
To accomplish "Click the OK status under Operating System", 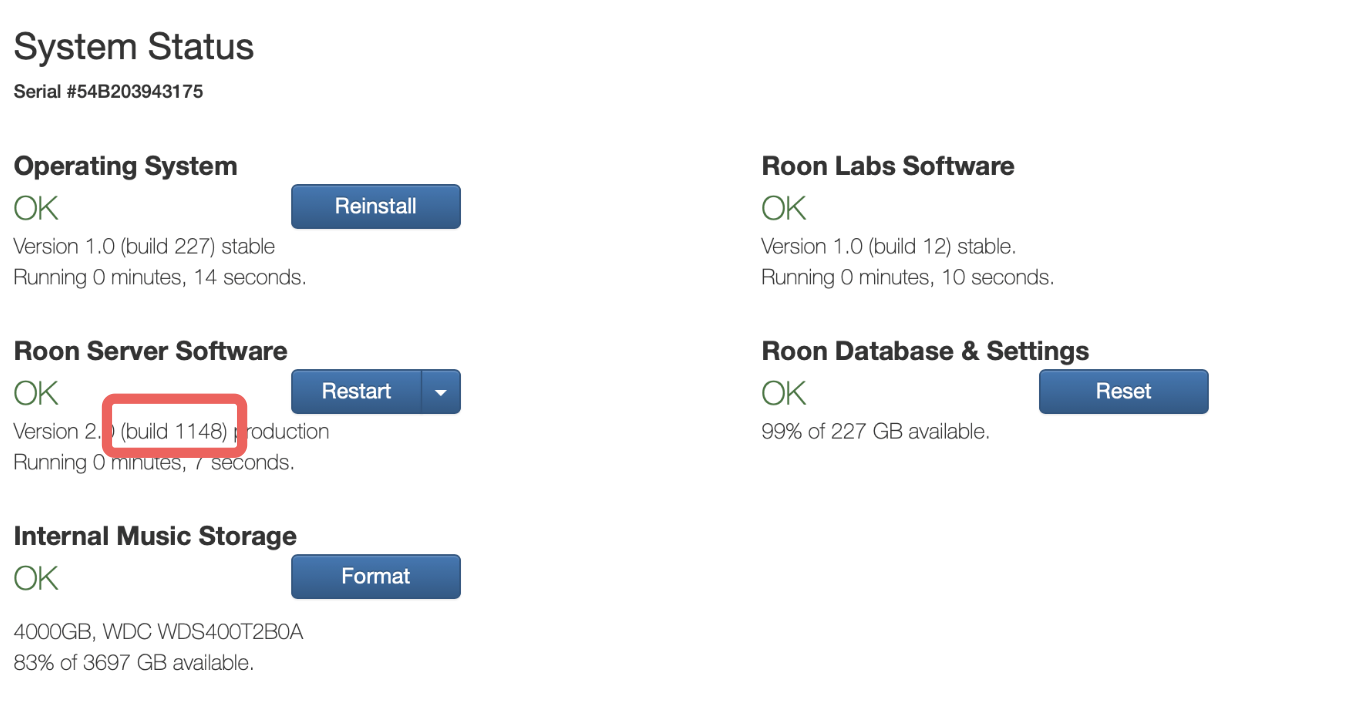I will 36,208.
